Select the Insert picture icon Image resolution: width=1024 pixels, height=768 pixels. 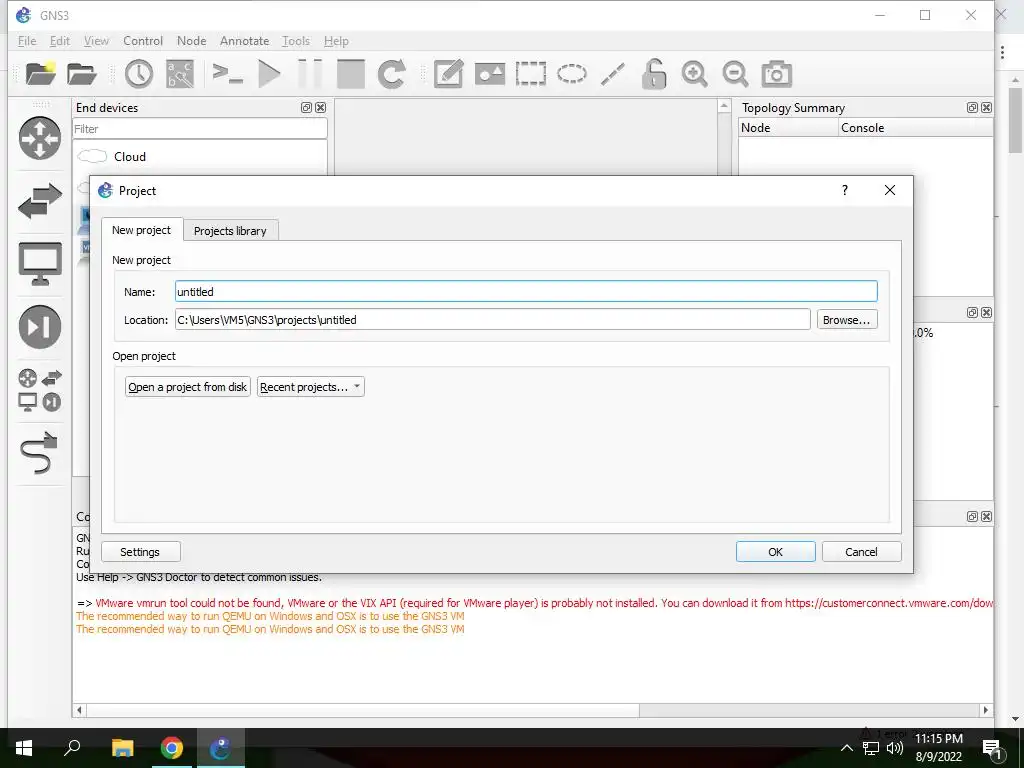coord(490,73)
